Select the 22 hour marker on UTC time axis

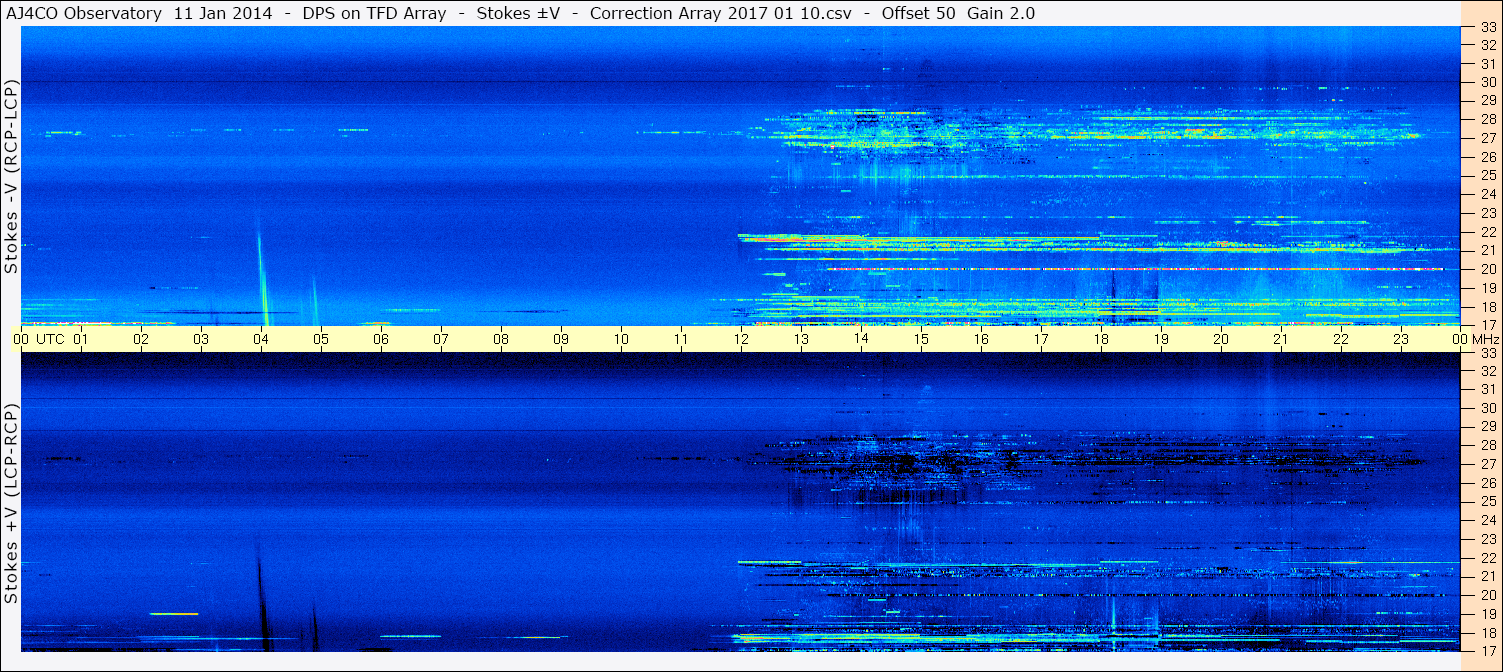point(1341,339)
